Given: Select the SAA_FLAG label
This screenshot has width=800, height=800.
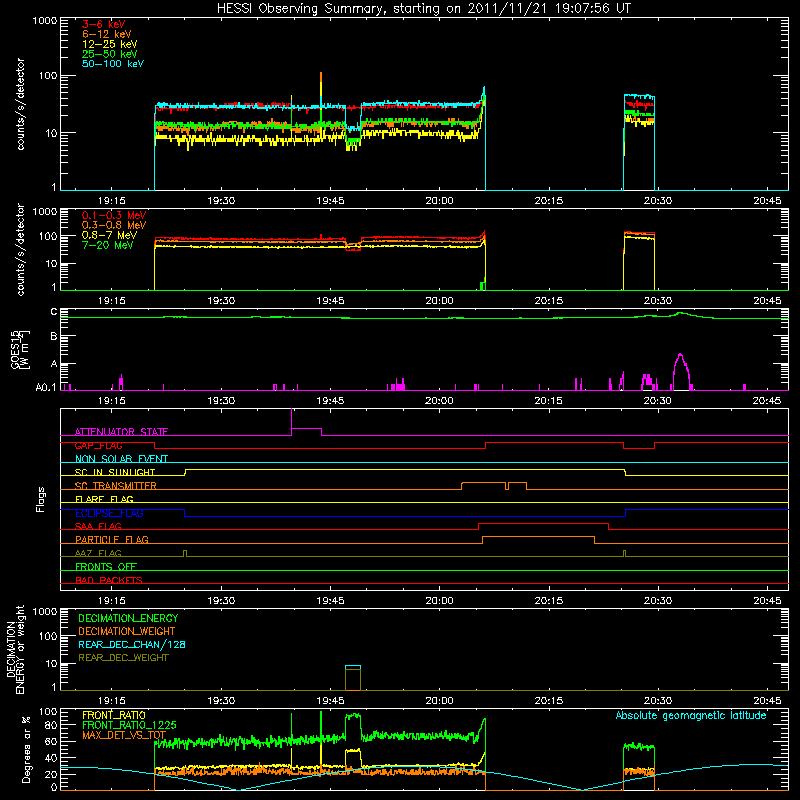Looking at the screenshot, I should (98, 526).
